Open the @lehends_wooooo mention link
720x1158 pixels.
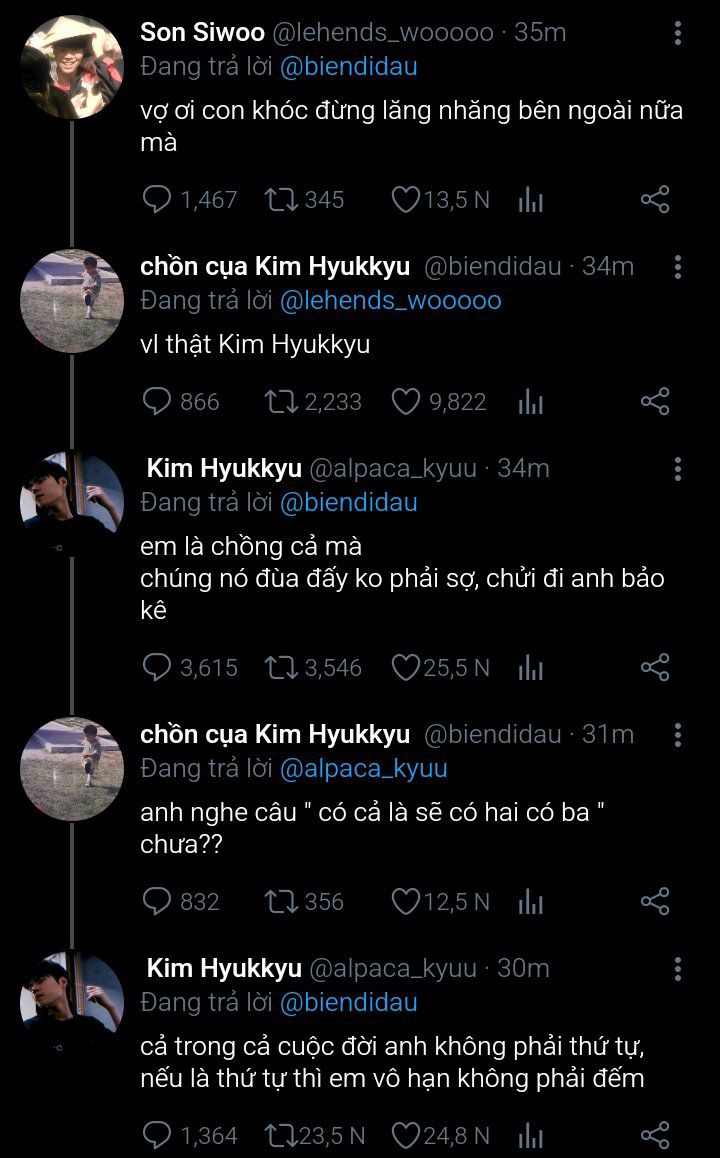point(390,300)
